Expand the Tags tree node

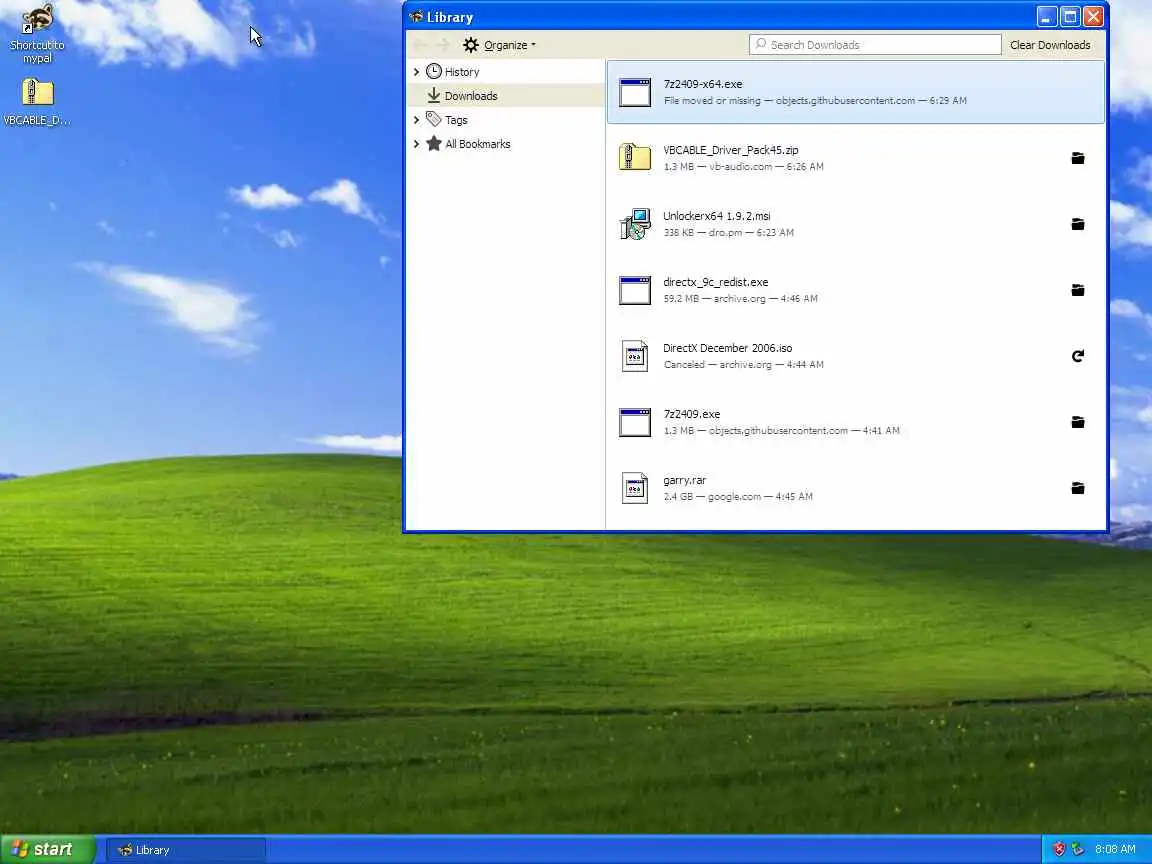coord(417,120)
